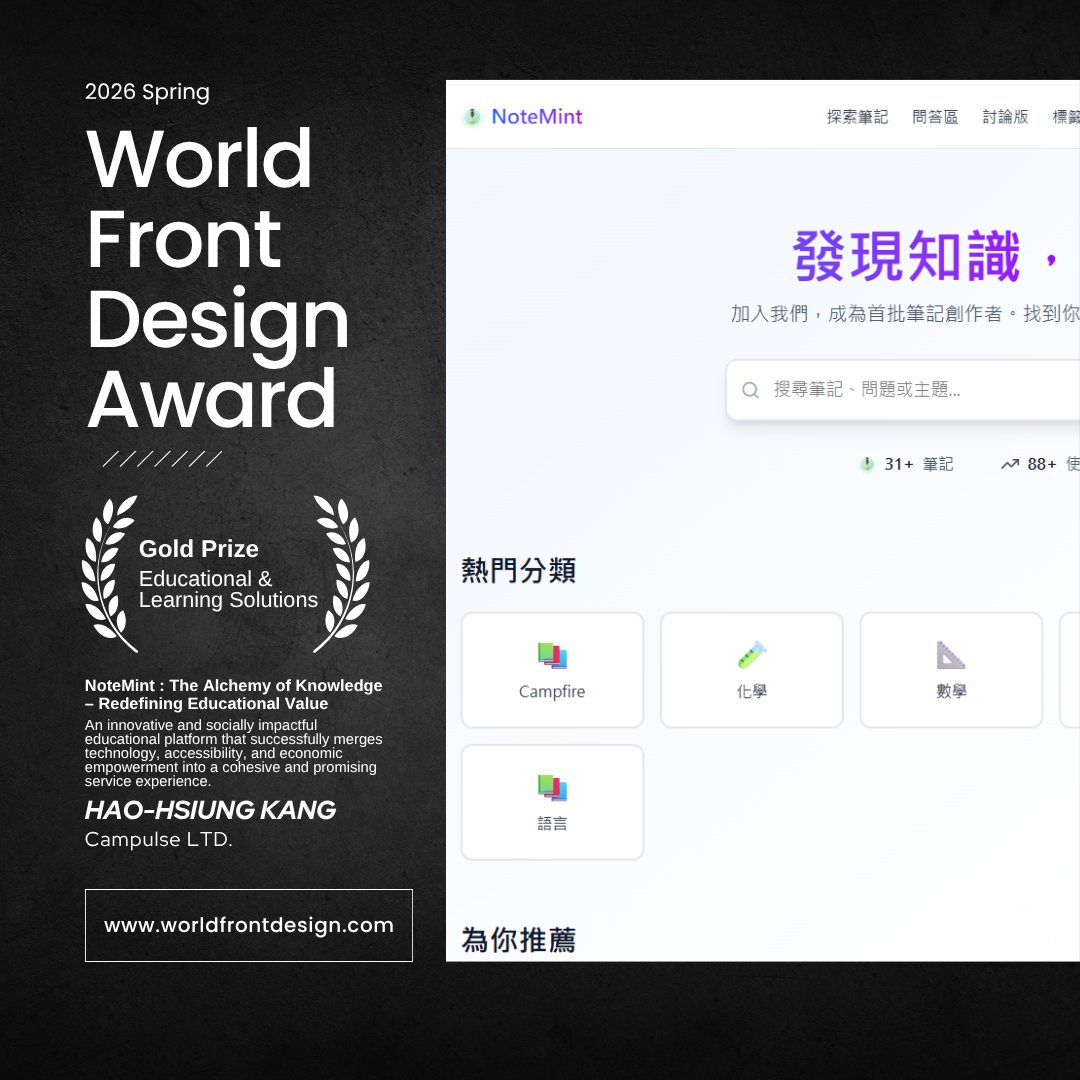This screenshot has height=1080, width=1080.
Task: Click the HAO-HSIUNG KANG name
Action: coord(210,810)
